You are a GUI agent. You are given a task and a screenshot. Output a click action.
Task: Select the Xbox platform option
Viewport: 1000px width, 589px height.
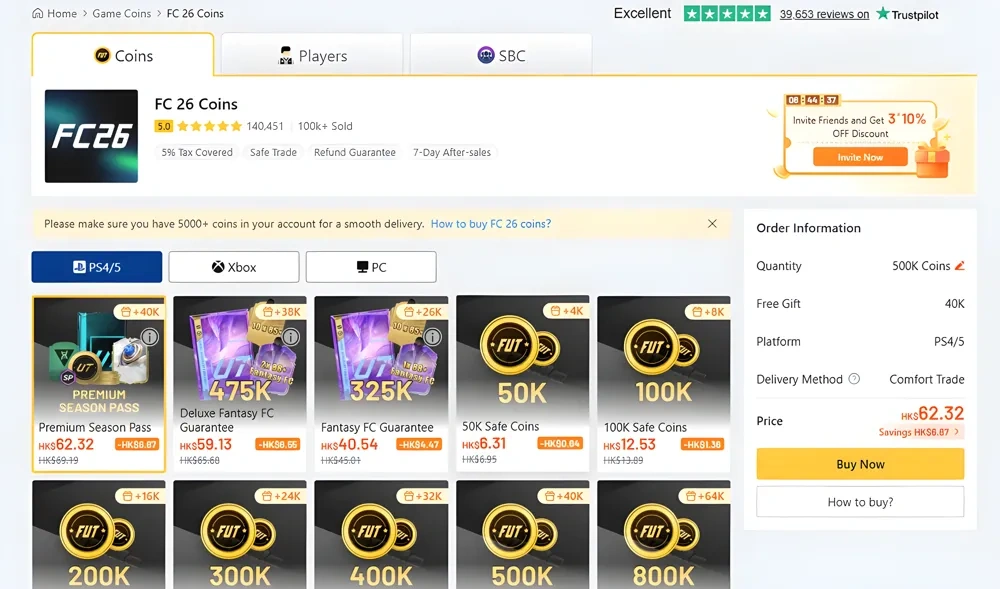click(x=234, y=267)
